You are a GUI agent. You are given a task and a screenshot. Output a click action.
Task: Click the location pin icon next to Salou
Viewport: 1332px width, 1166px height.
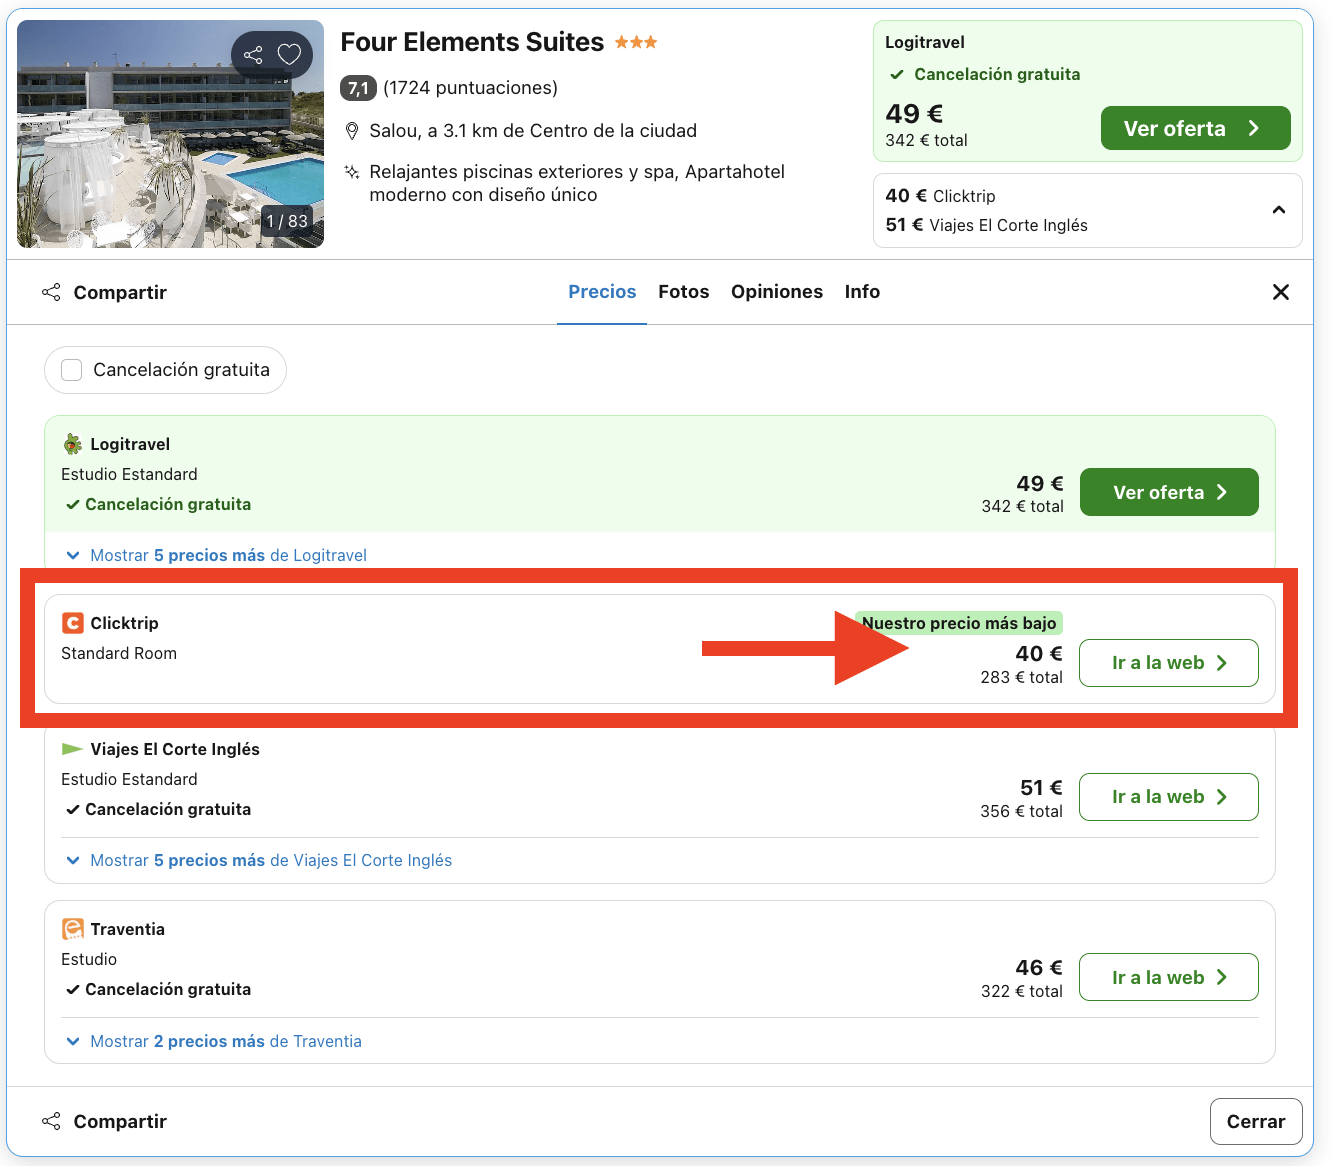pos(352,131)
